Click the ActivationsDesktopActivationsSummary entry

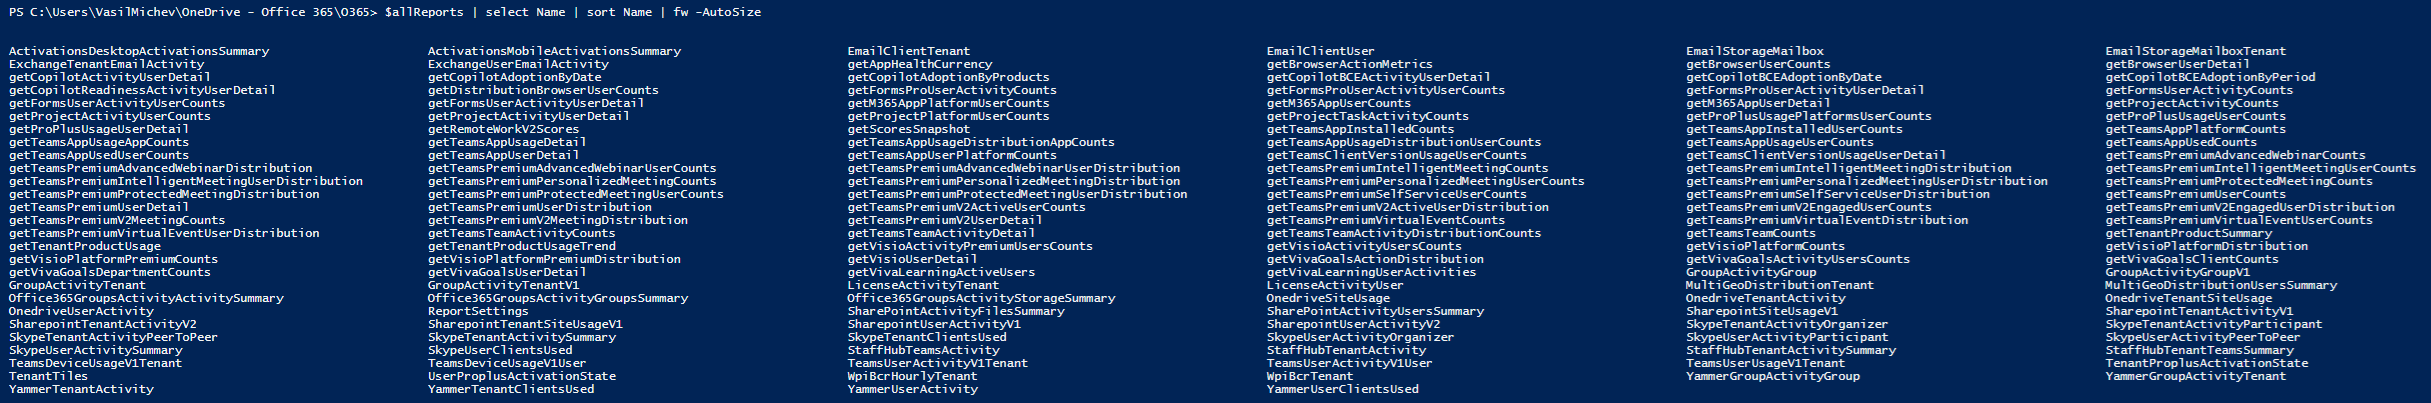(x=138, y=51)
